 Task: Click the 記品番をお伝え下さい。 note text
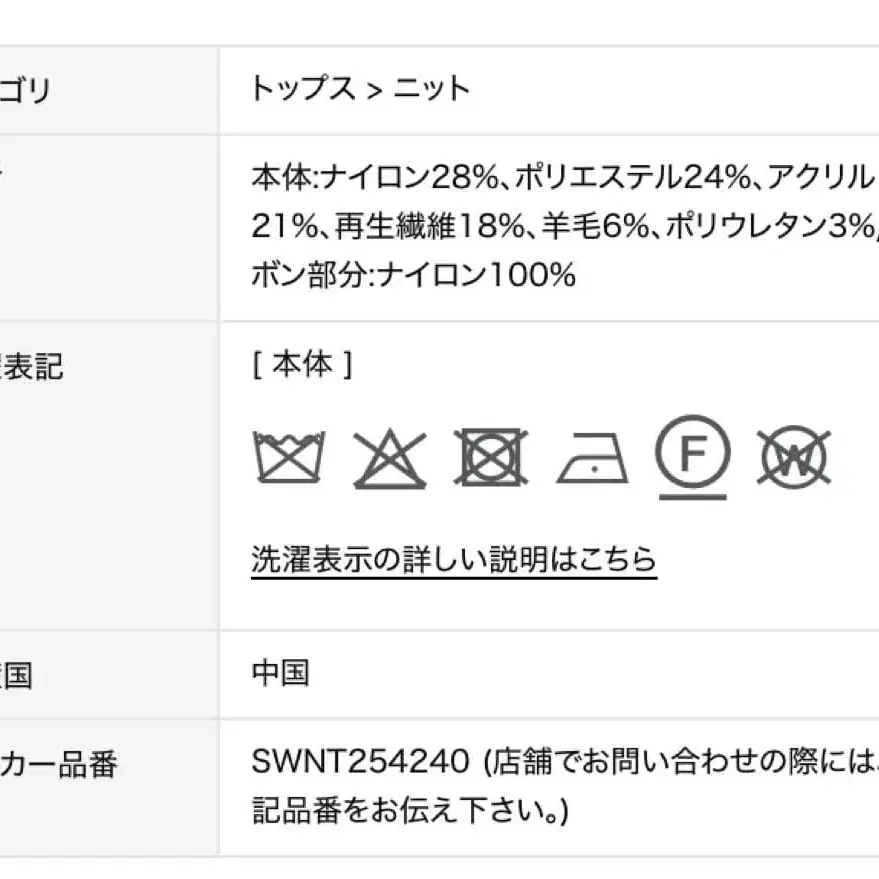[x=409, y=810]
